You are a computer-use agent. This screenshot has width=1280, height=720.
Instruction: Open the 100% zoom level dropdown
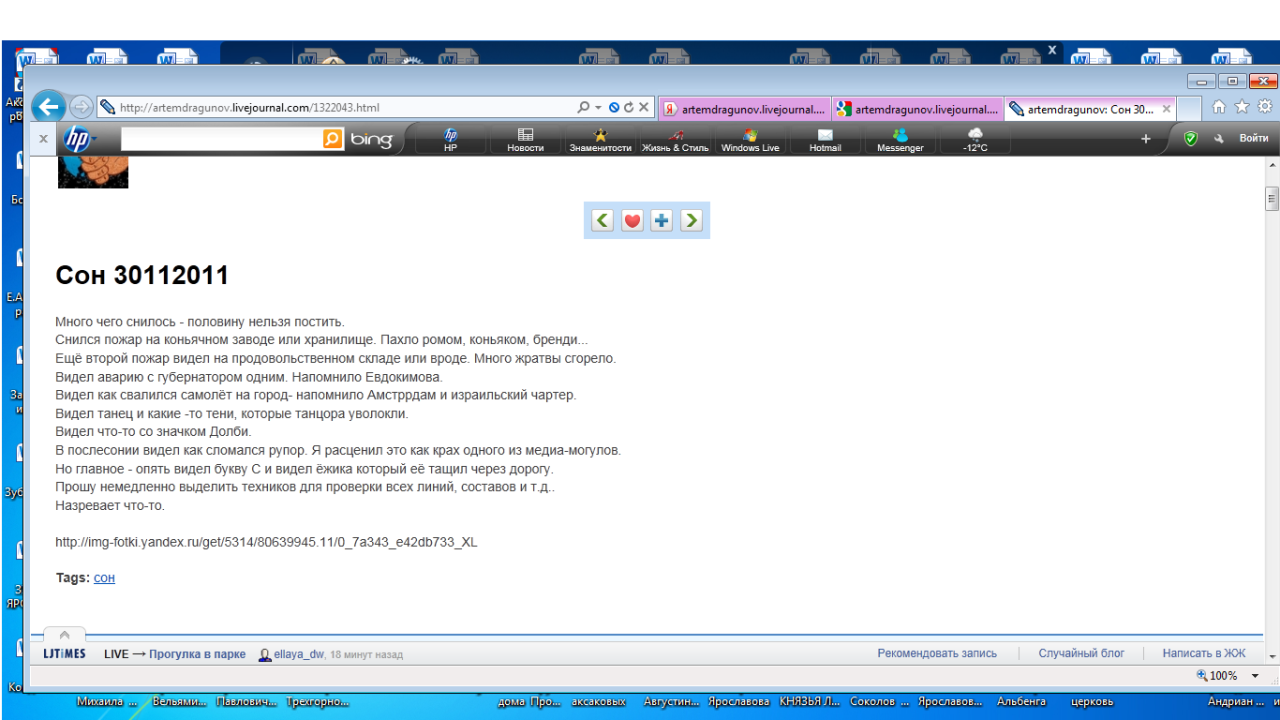pyautogui.click(x=1255, y=676)
